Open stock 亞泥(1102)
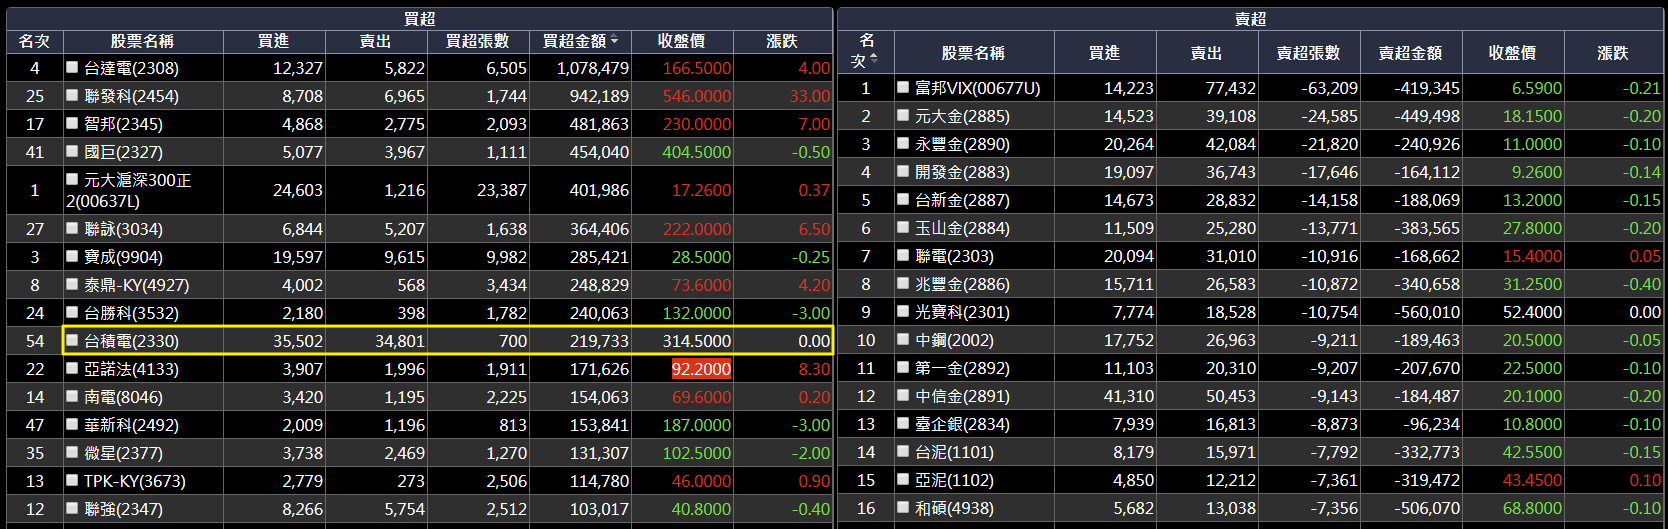The height and width of the screenshot is (529, 1668). tap(954, 480)
